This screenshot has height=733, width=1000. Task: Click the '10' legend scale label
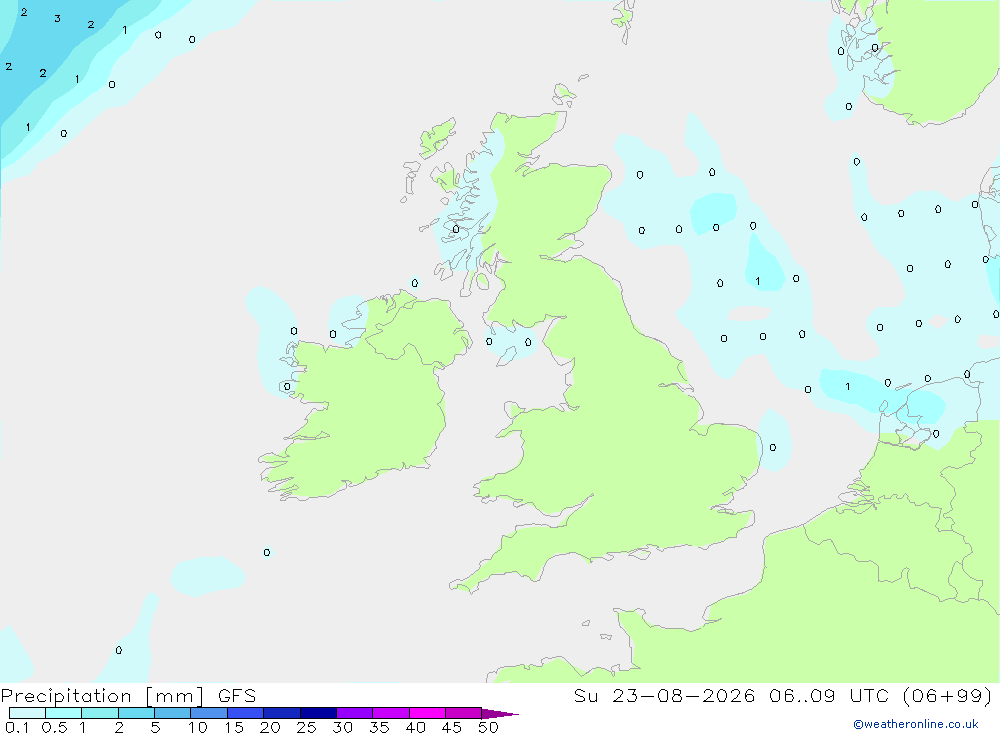[x=198, y=727]
